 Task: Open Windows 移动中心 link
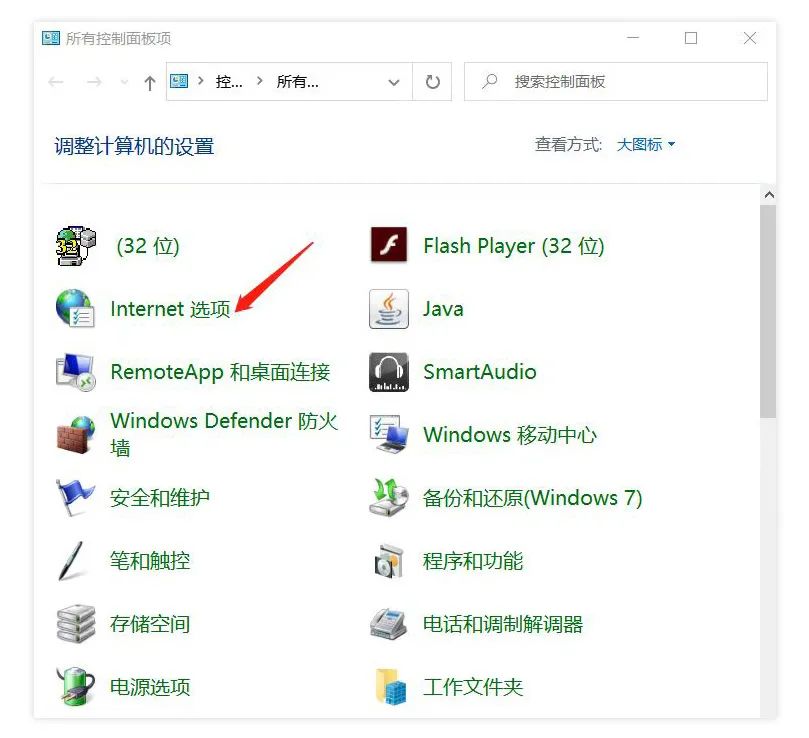coord(510,435)
